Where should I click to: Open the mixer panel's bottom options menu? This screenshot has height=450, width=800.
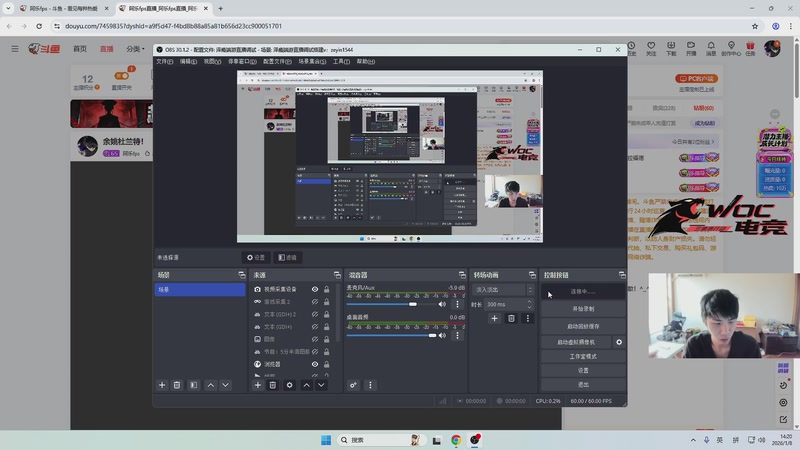[370, 385]
